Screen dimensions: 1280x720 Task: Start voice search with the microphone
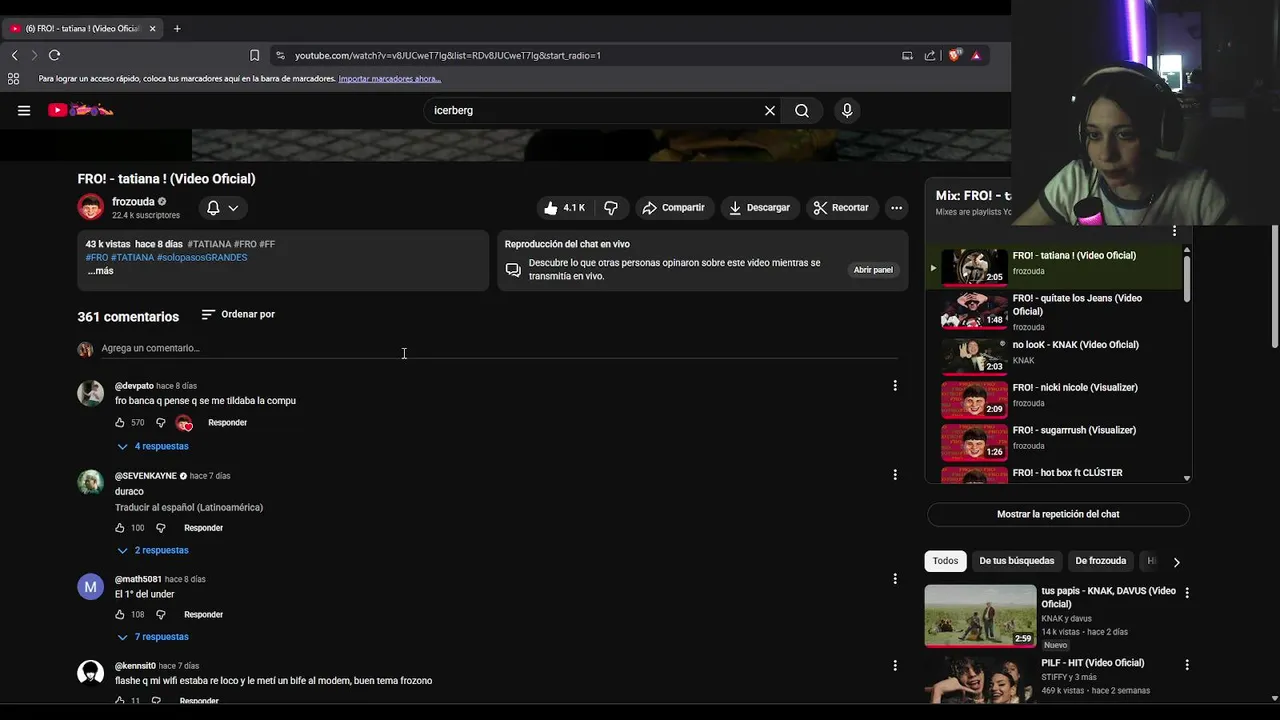point(847,111)
